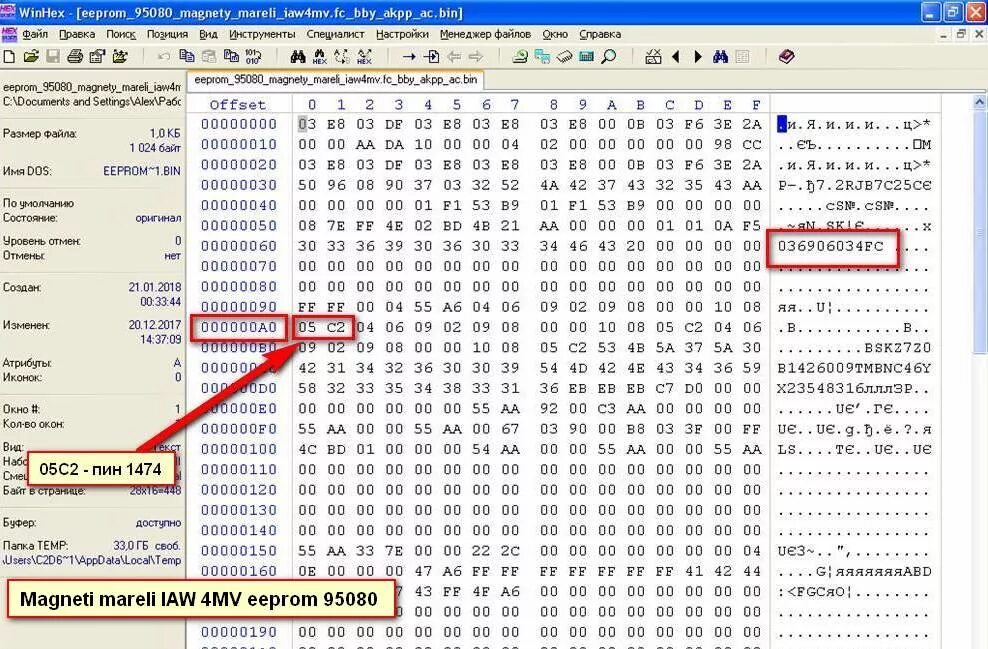Open the Менеджер файлов menu
Screen dimensions: 988x649
point(485,34)
